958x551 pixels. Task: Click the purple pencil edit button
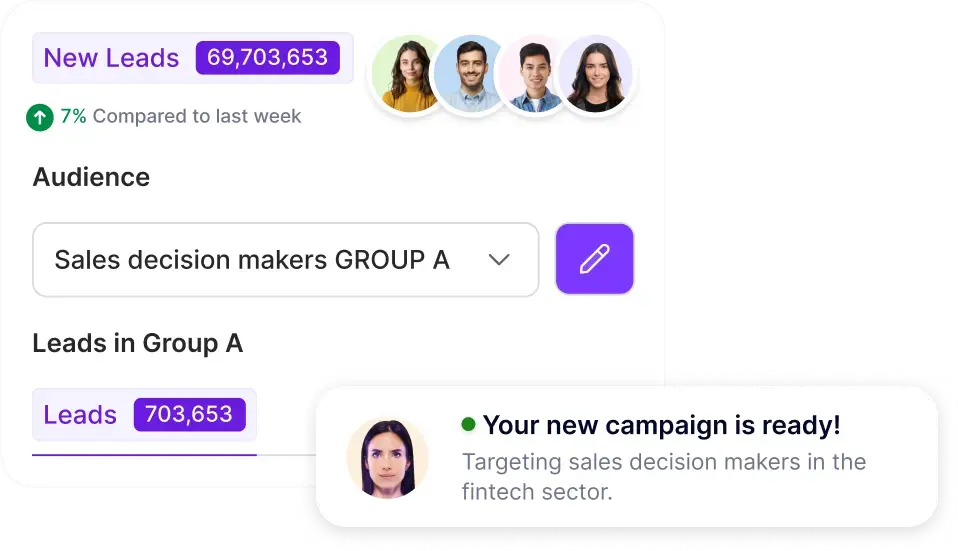click(x=594, y=259)
